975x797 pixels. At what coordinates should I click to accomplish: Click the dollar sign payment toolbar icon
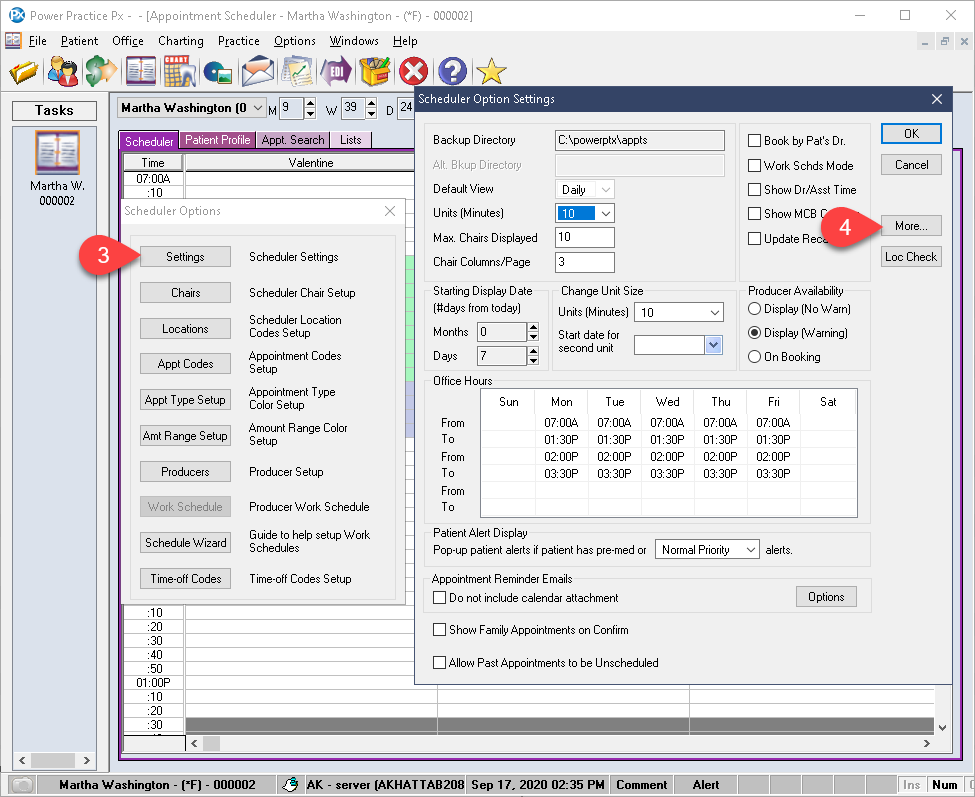pos(101,71)
